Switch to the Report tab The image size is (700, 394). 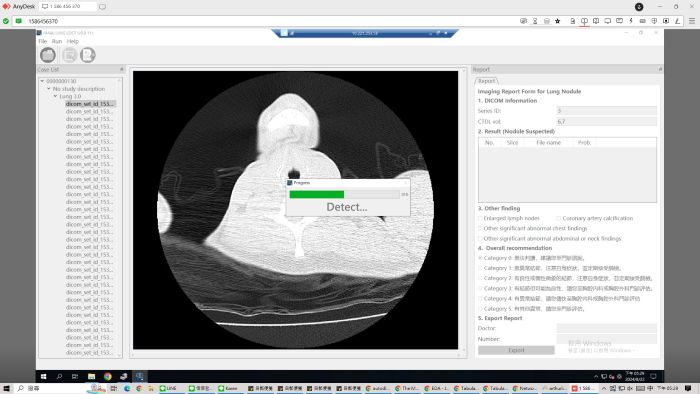487,81
